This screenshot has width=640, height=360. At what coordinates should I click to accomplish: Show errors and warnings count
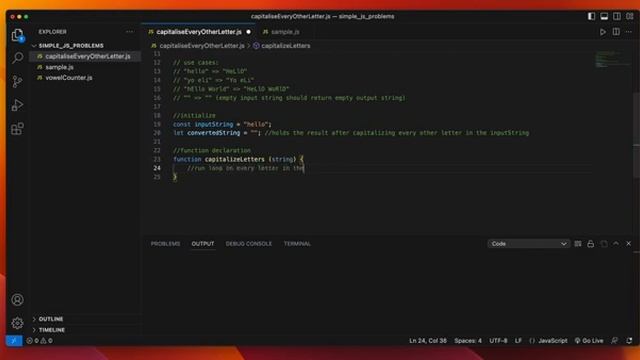(40, 340)
